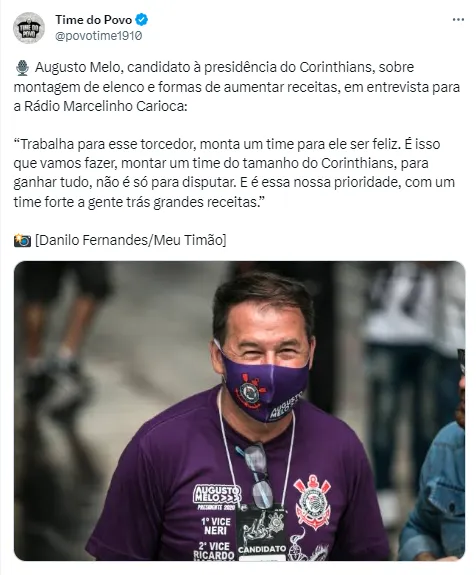The height and width of the screenshot is (575, 476).
Task: Click the Augusto Melo logo on the shirt
Action: click(x=217, y=495)
